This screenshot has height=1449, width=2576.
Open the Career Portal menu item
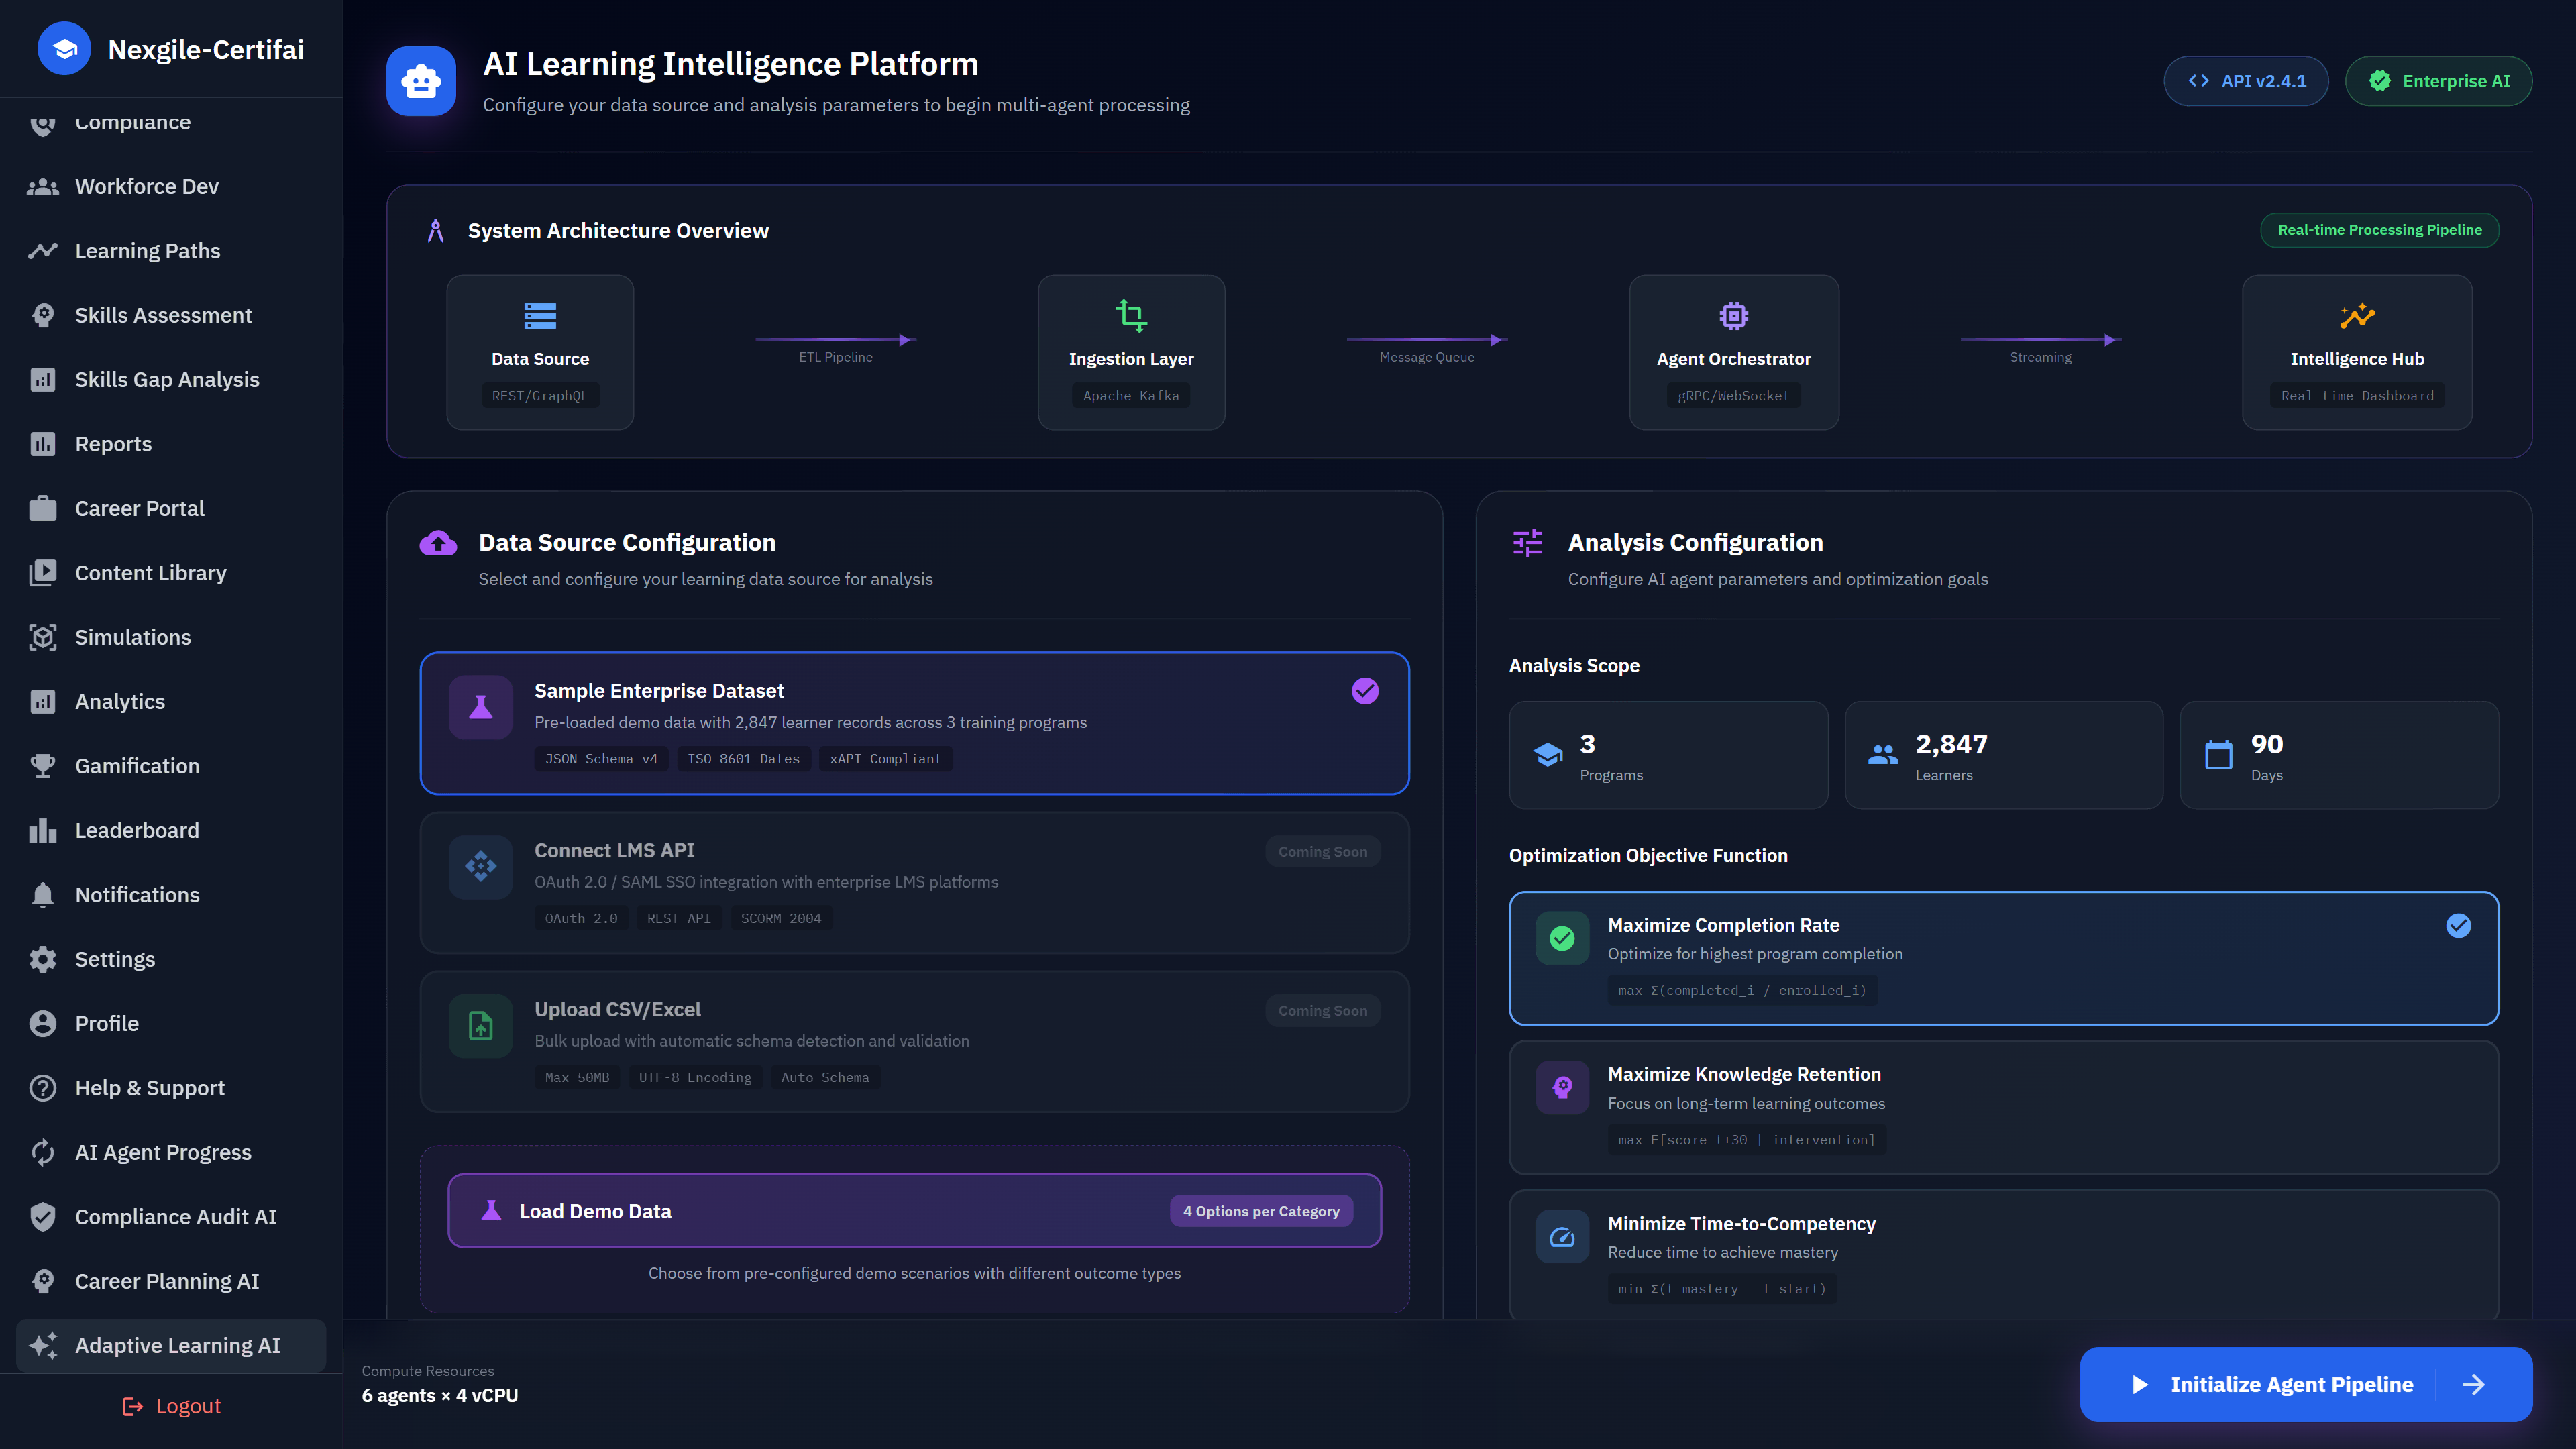(x=139, y=508)
